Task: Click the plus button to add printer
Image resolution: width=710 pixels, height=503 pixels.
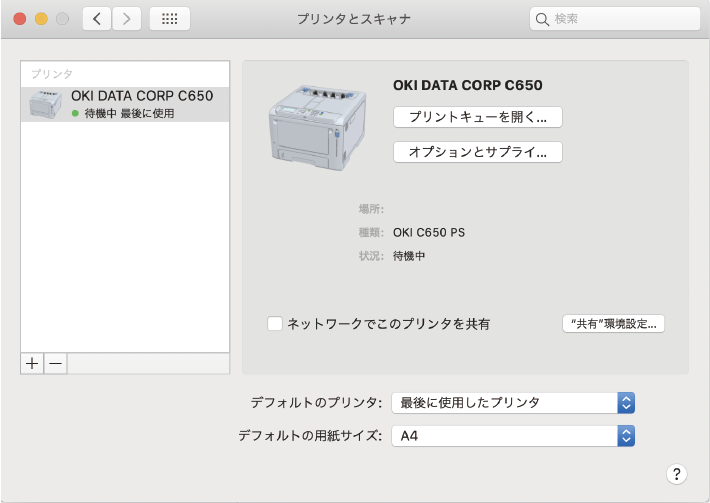Action: pyautogui.click(x=32, y=364)
